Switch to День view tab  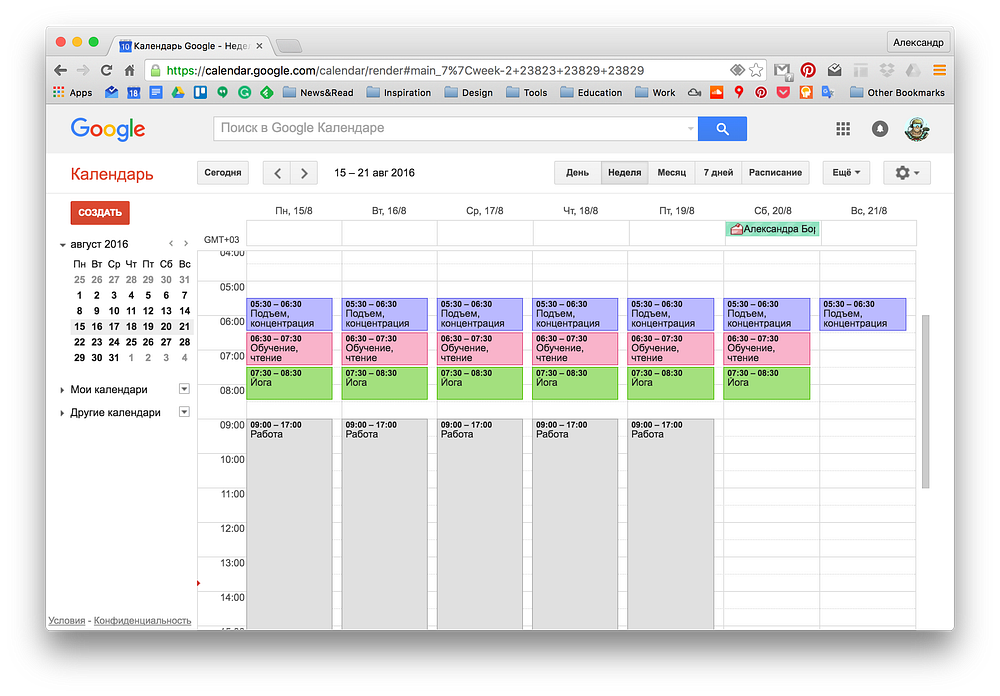coord(577,173)
